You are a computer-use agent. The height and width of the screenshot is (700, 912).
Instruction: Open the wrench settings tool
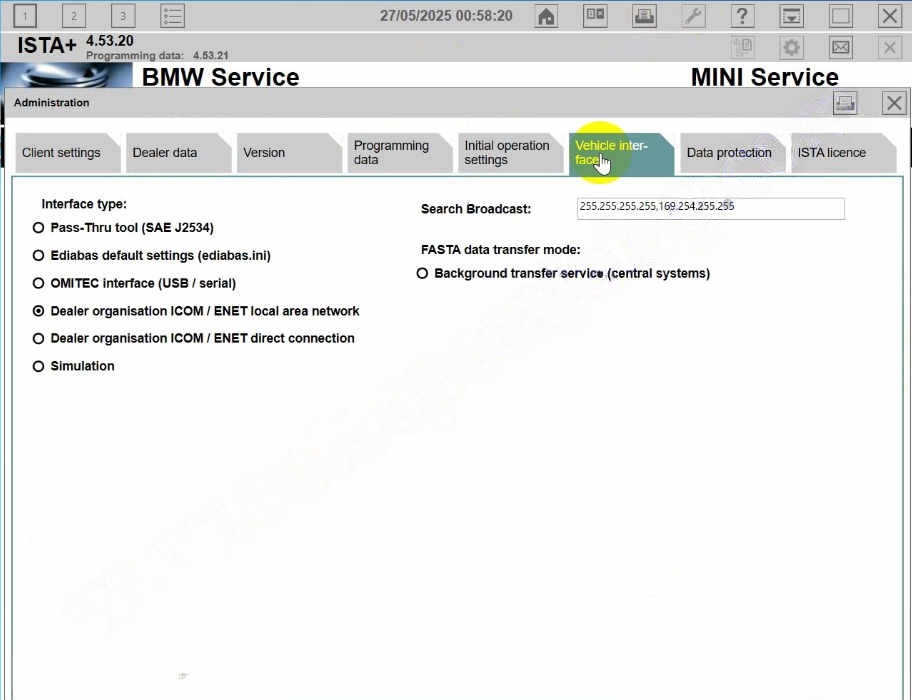[693, 16]
